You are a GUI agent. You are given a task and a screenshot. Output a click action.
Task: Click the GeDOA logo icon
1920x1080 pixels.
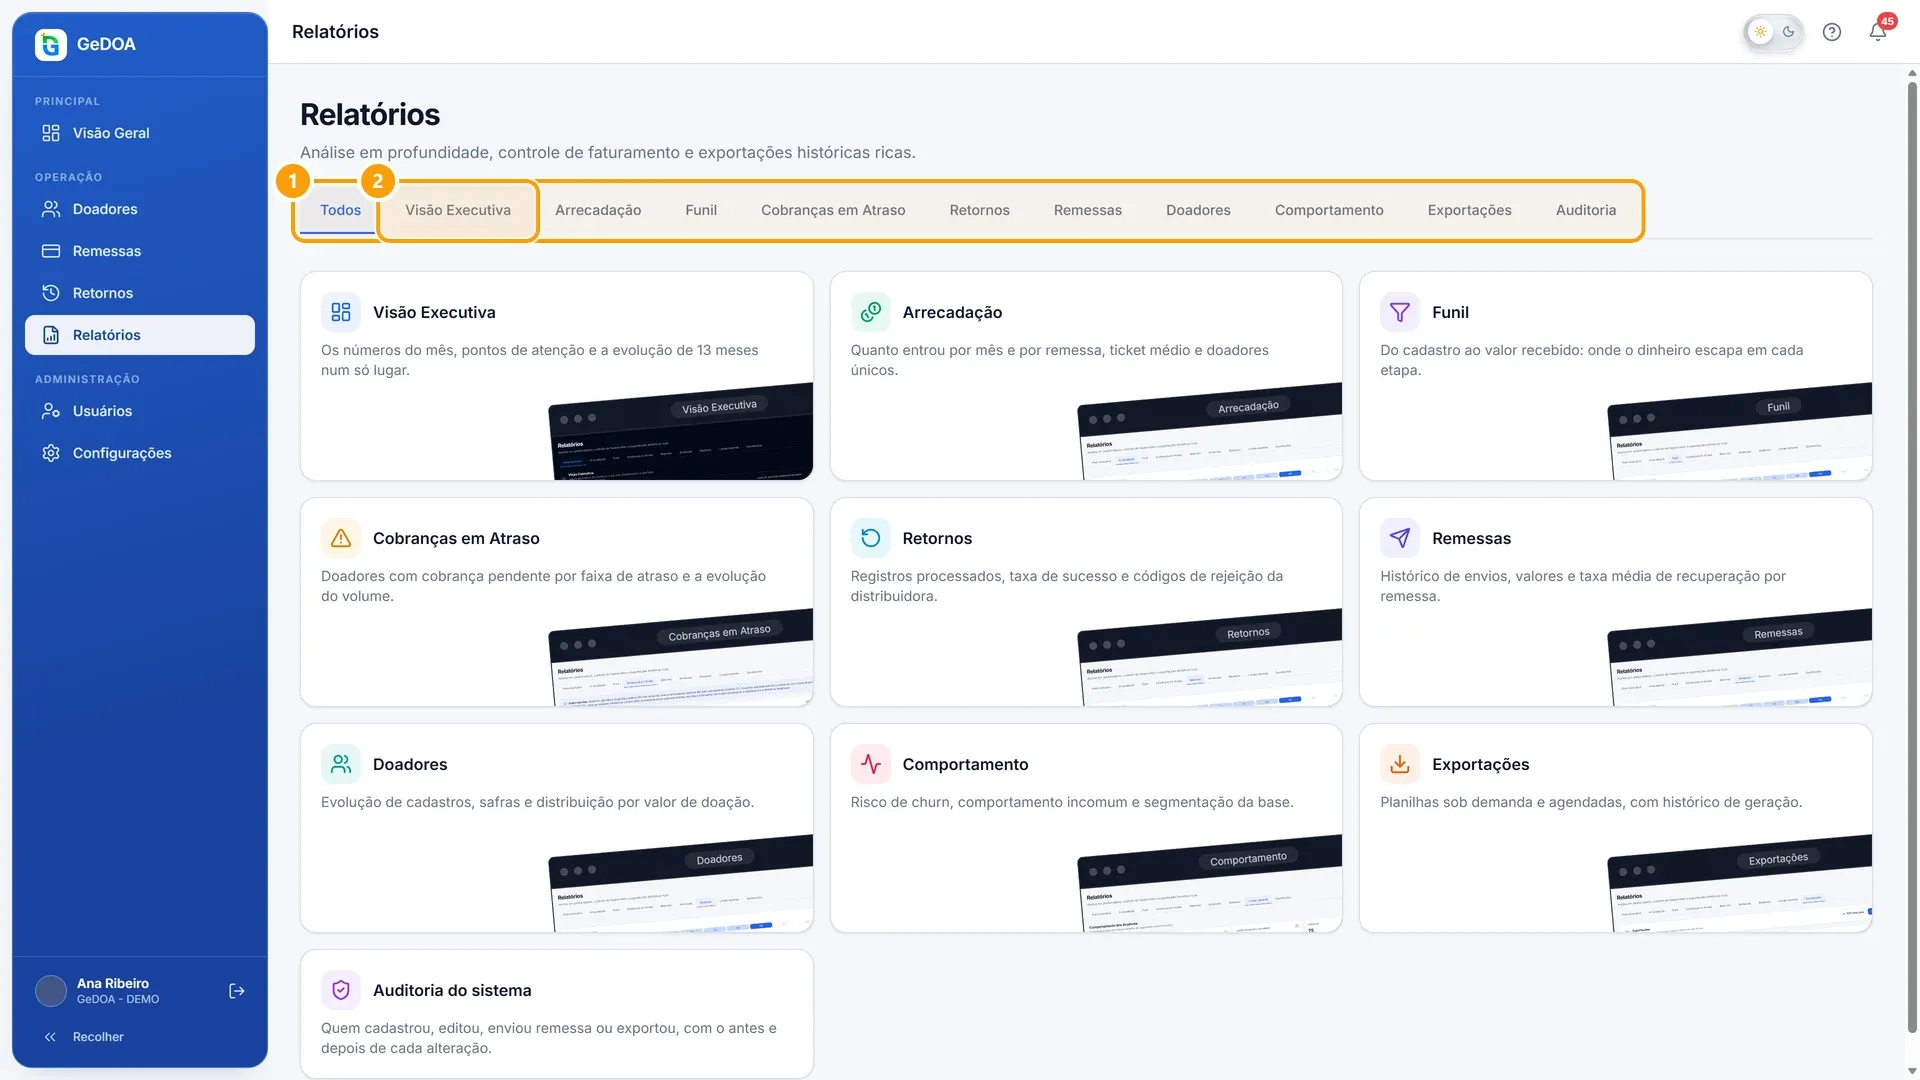pyautogui.click(x=51, y=44)
